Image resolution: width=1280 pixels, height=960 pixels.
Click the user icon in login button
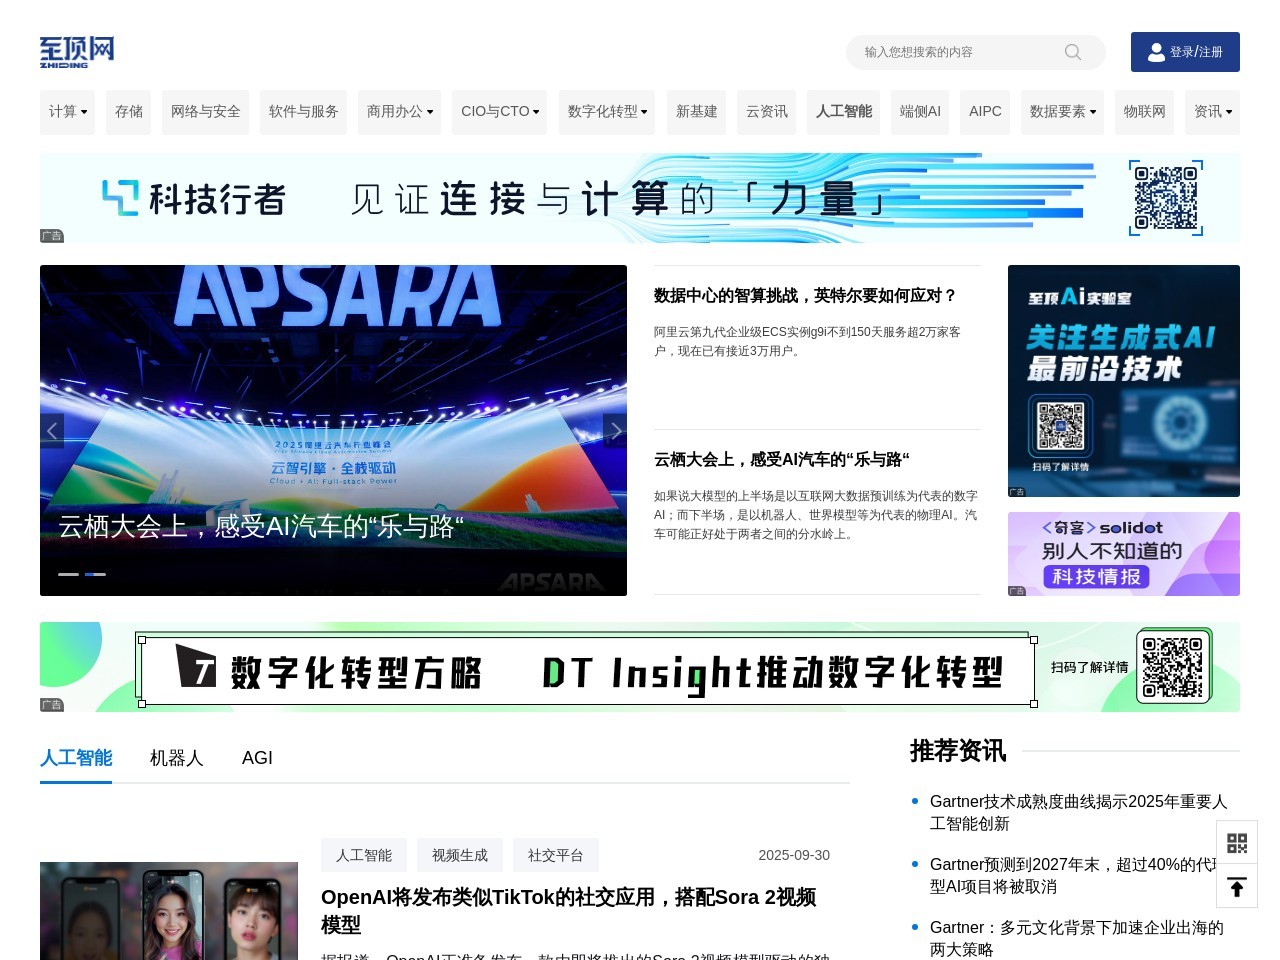1156,52
